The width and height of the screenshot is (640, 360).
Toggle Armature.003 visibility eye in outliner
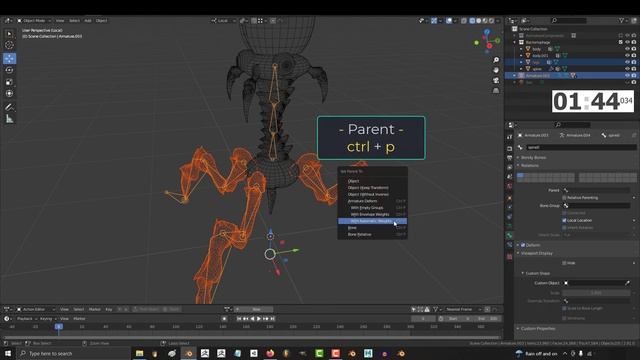[x=627, y=76]
